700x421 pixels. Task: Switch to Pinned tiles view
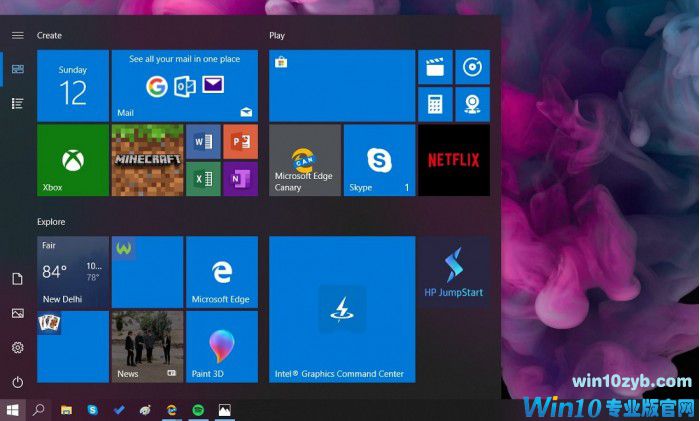[17, 69]
